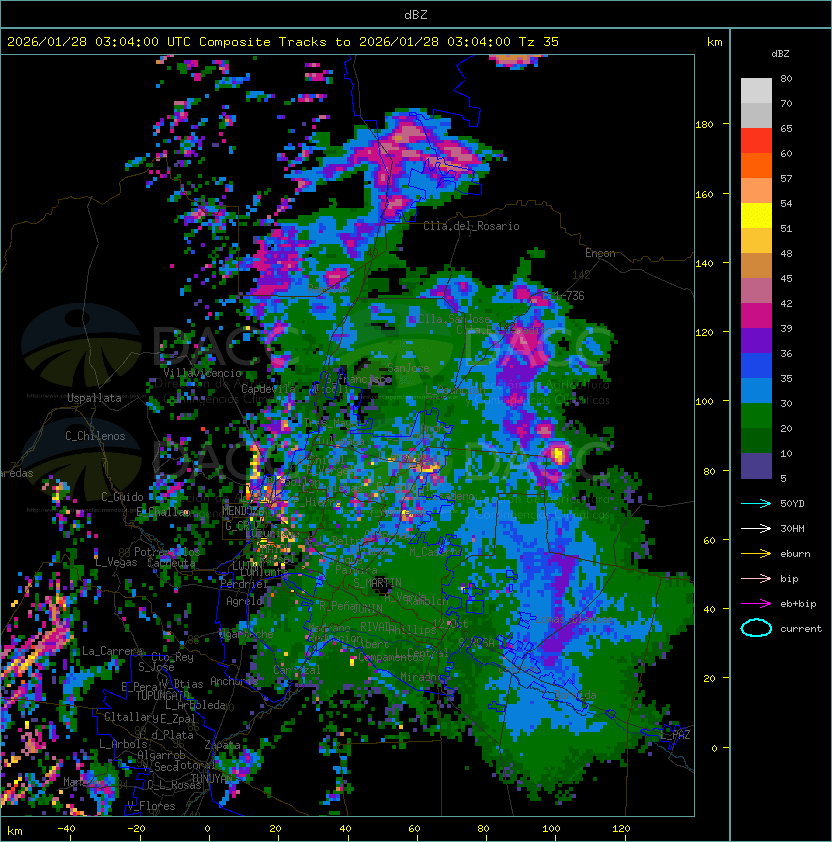Click the 'L_Arboleda' place label on map
The width and height of the screenshot is (832, 842).
click(x=195, y=705)
